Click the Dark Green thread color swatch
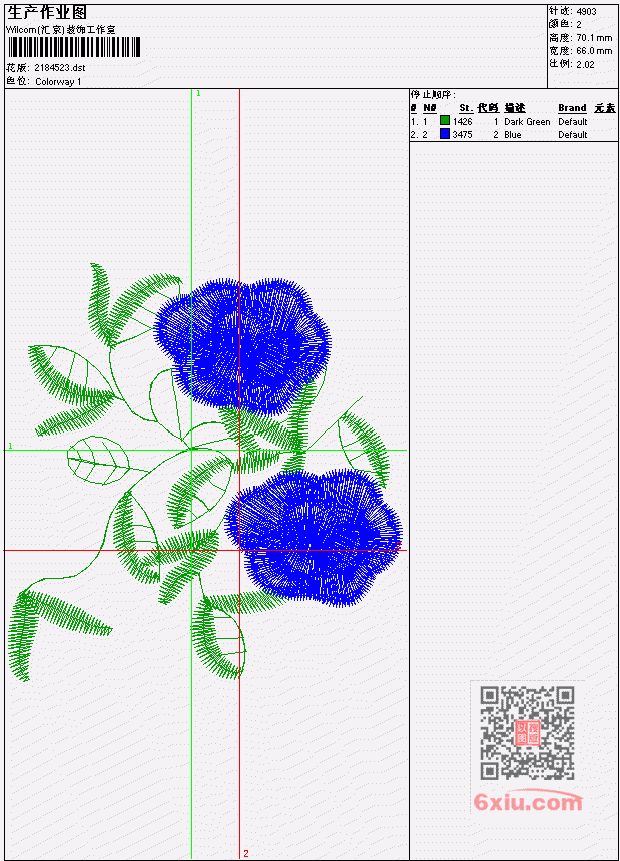The image size is (620, 861). (x=445, y=121)
